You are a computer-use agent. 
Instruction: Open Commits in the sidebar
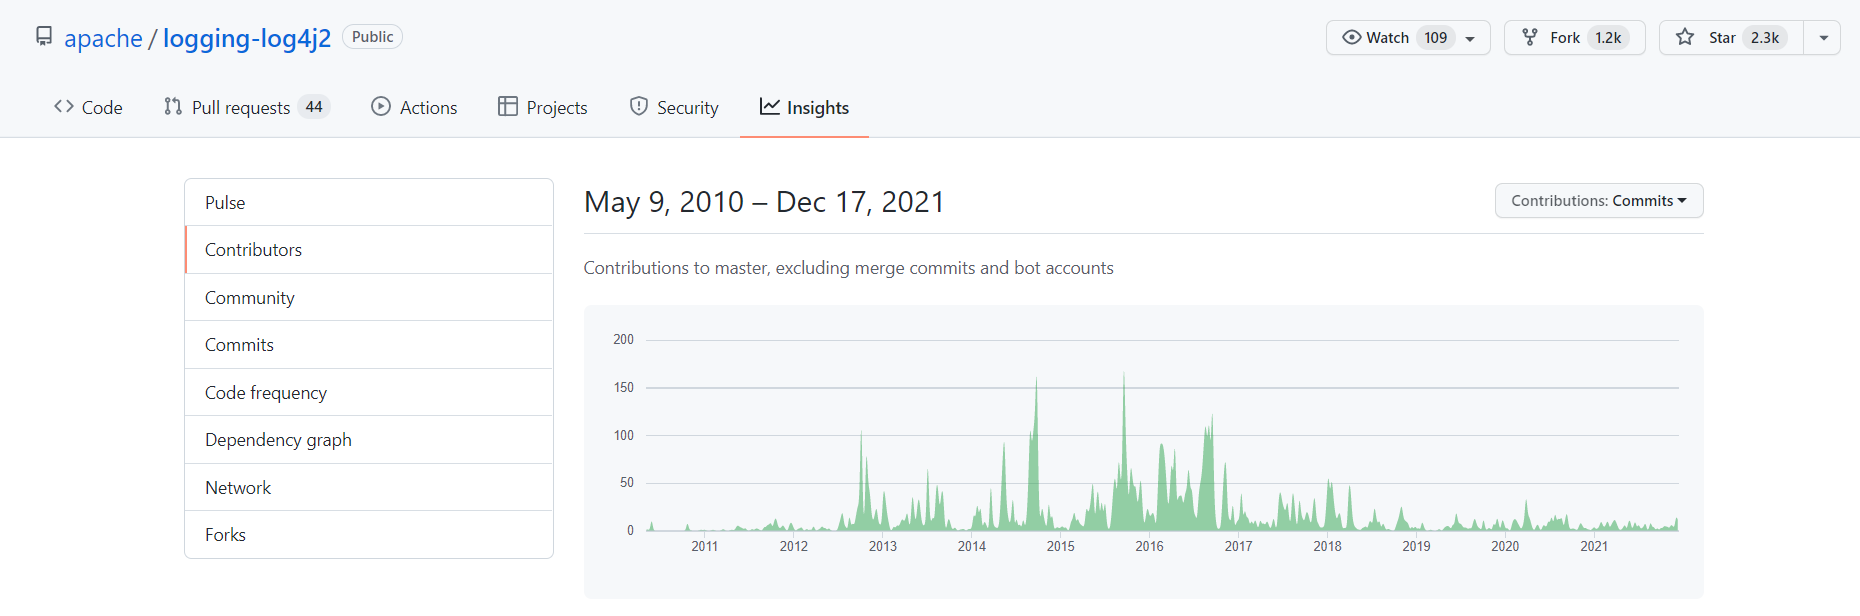coord(369,345)
